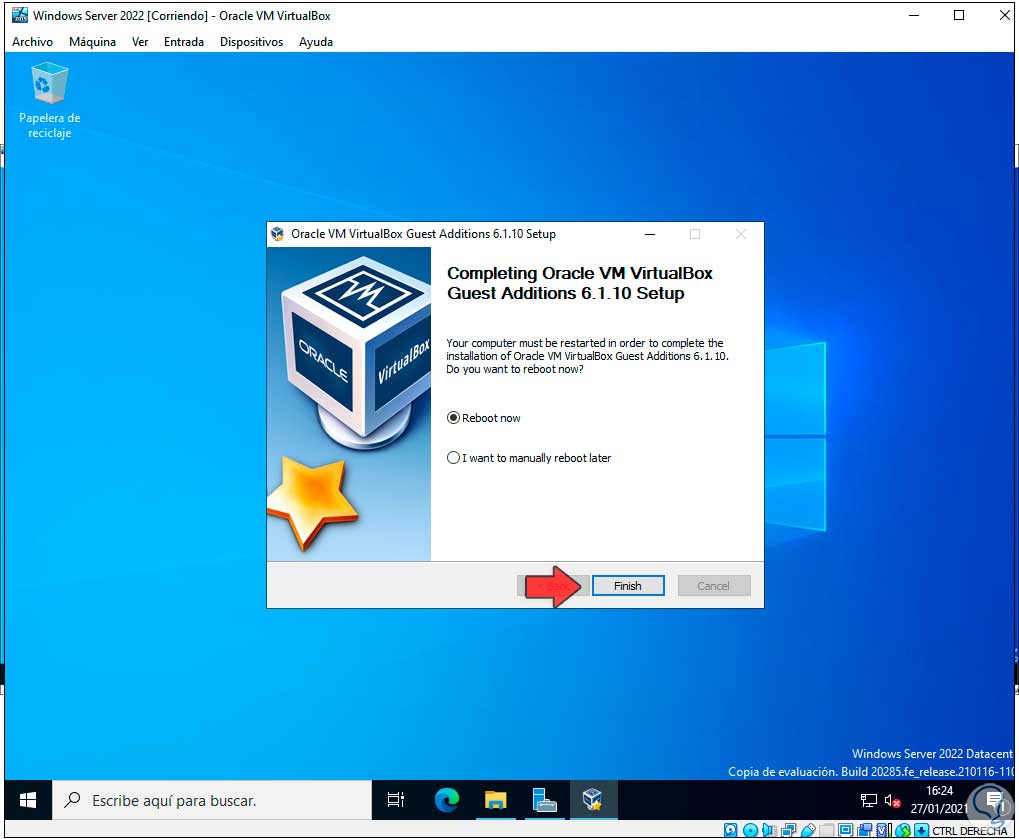Screen dimensions: 1019x839
Task: Open the recording indicator in status bar
Action: pyautogui.click(x=865, y=830)
